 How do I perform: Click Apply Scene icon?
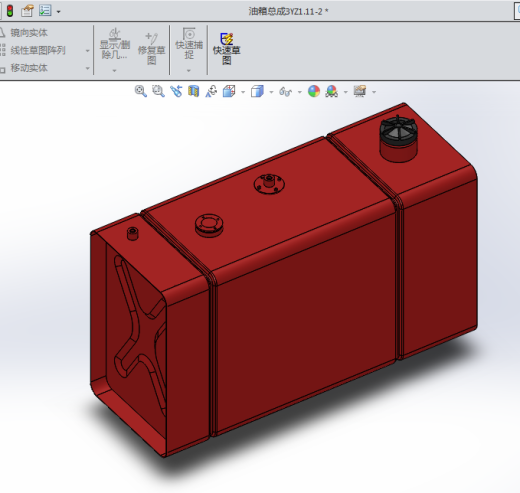(332, 91)
